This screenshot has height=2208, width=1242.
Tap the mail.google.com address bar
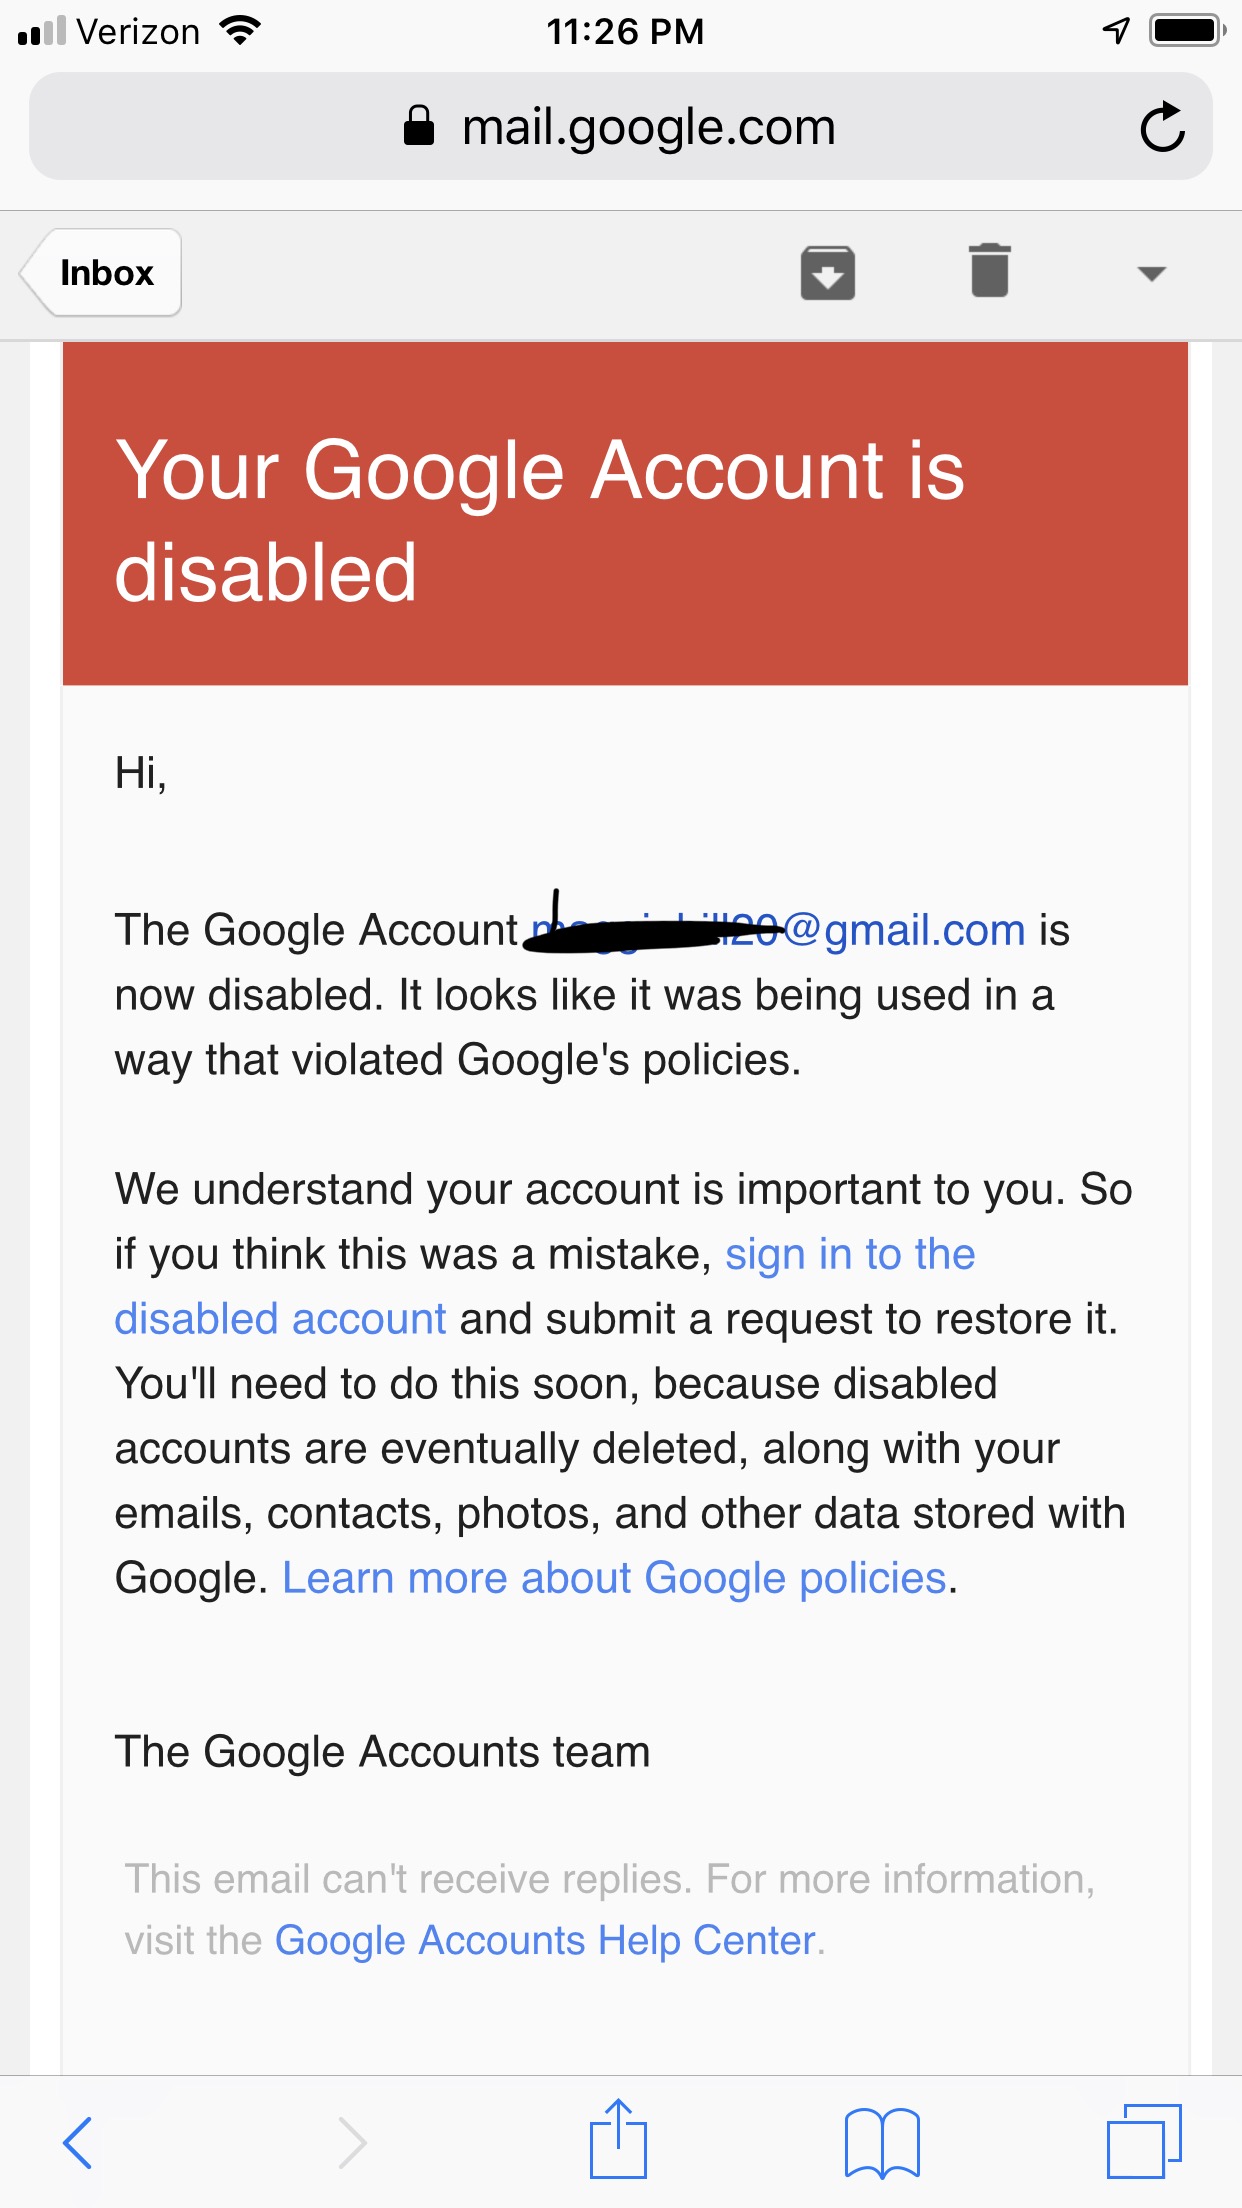648,127
